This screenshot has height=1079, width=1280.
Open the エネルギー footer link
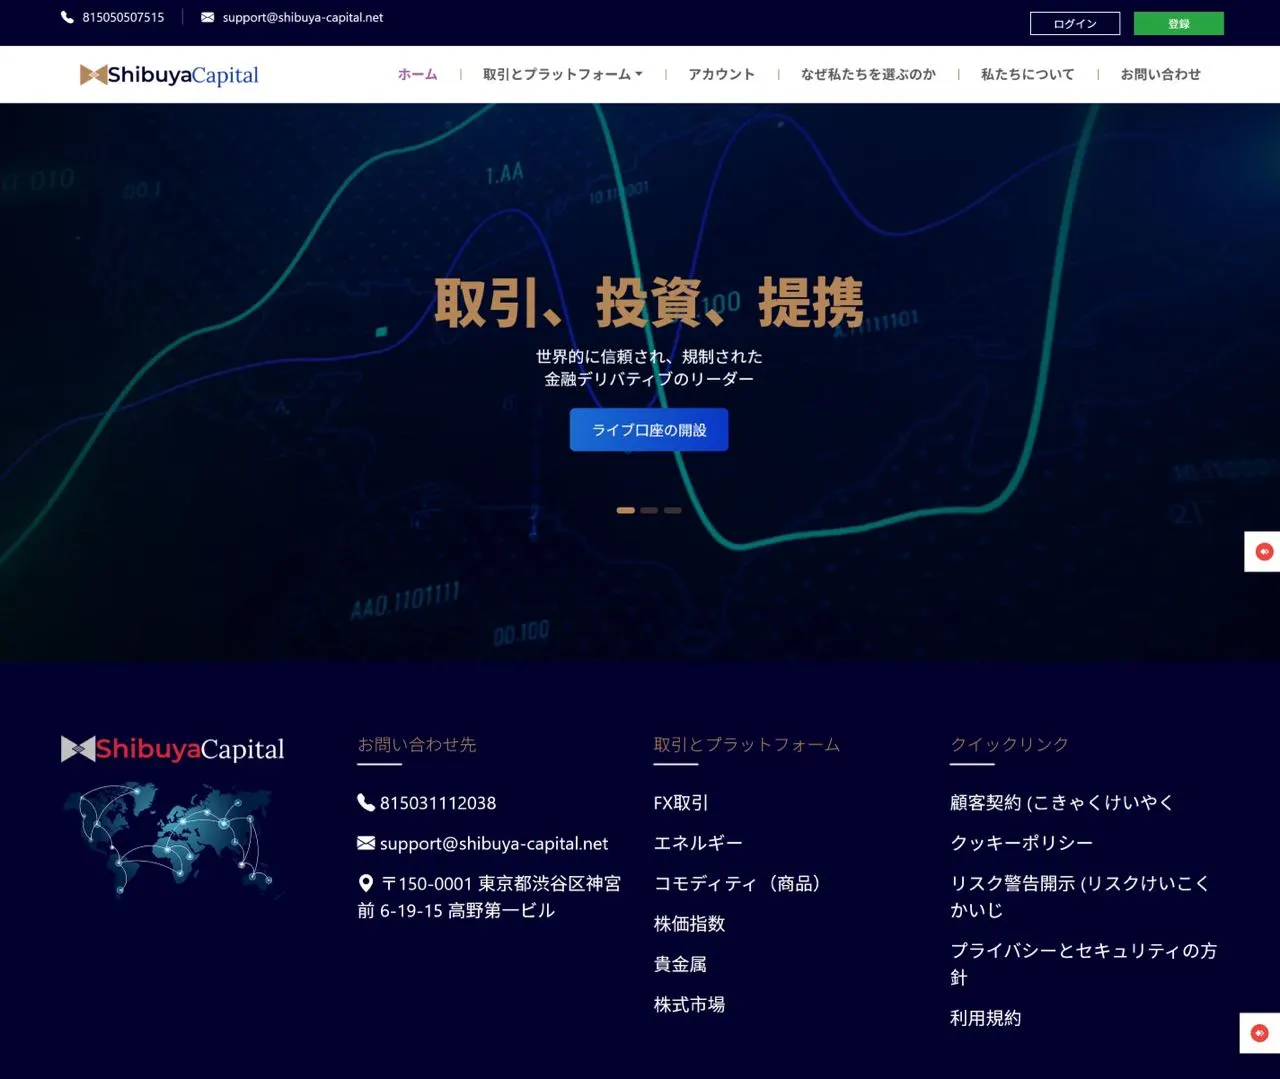(x=698, y=843)
